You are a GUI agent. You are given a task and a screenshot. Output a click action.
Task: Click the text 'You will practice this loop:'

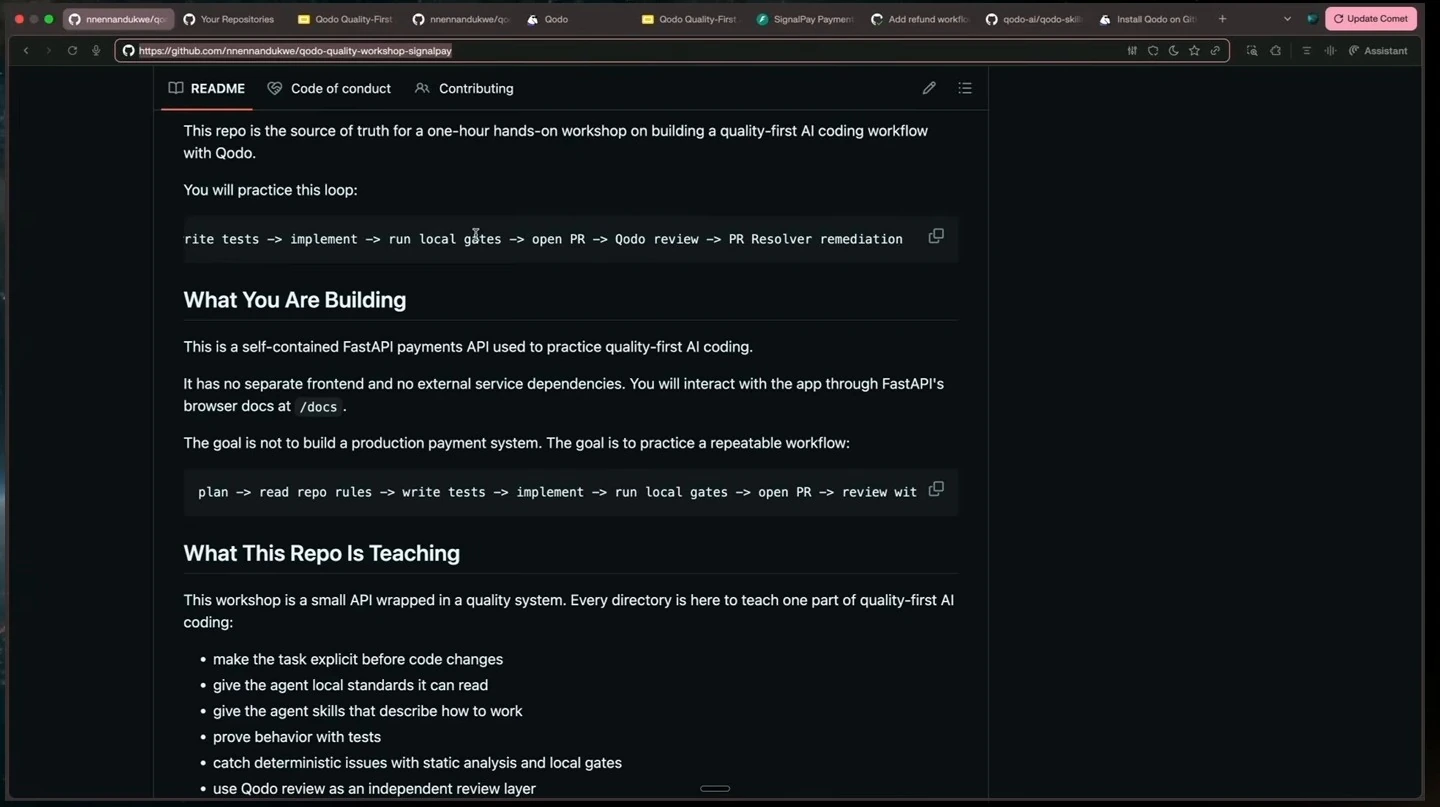point(270,190)
